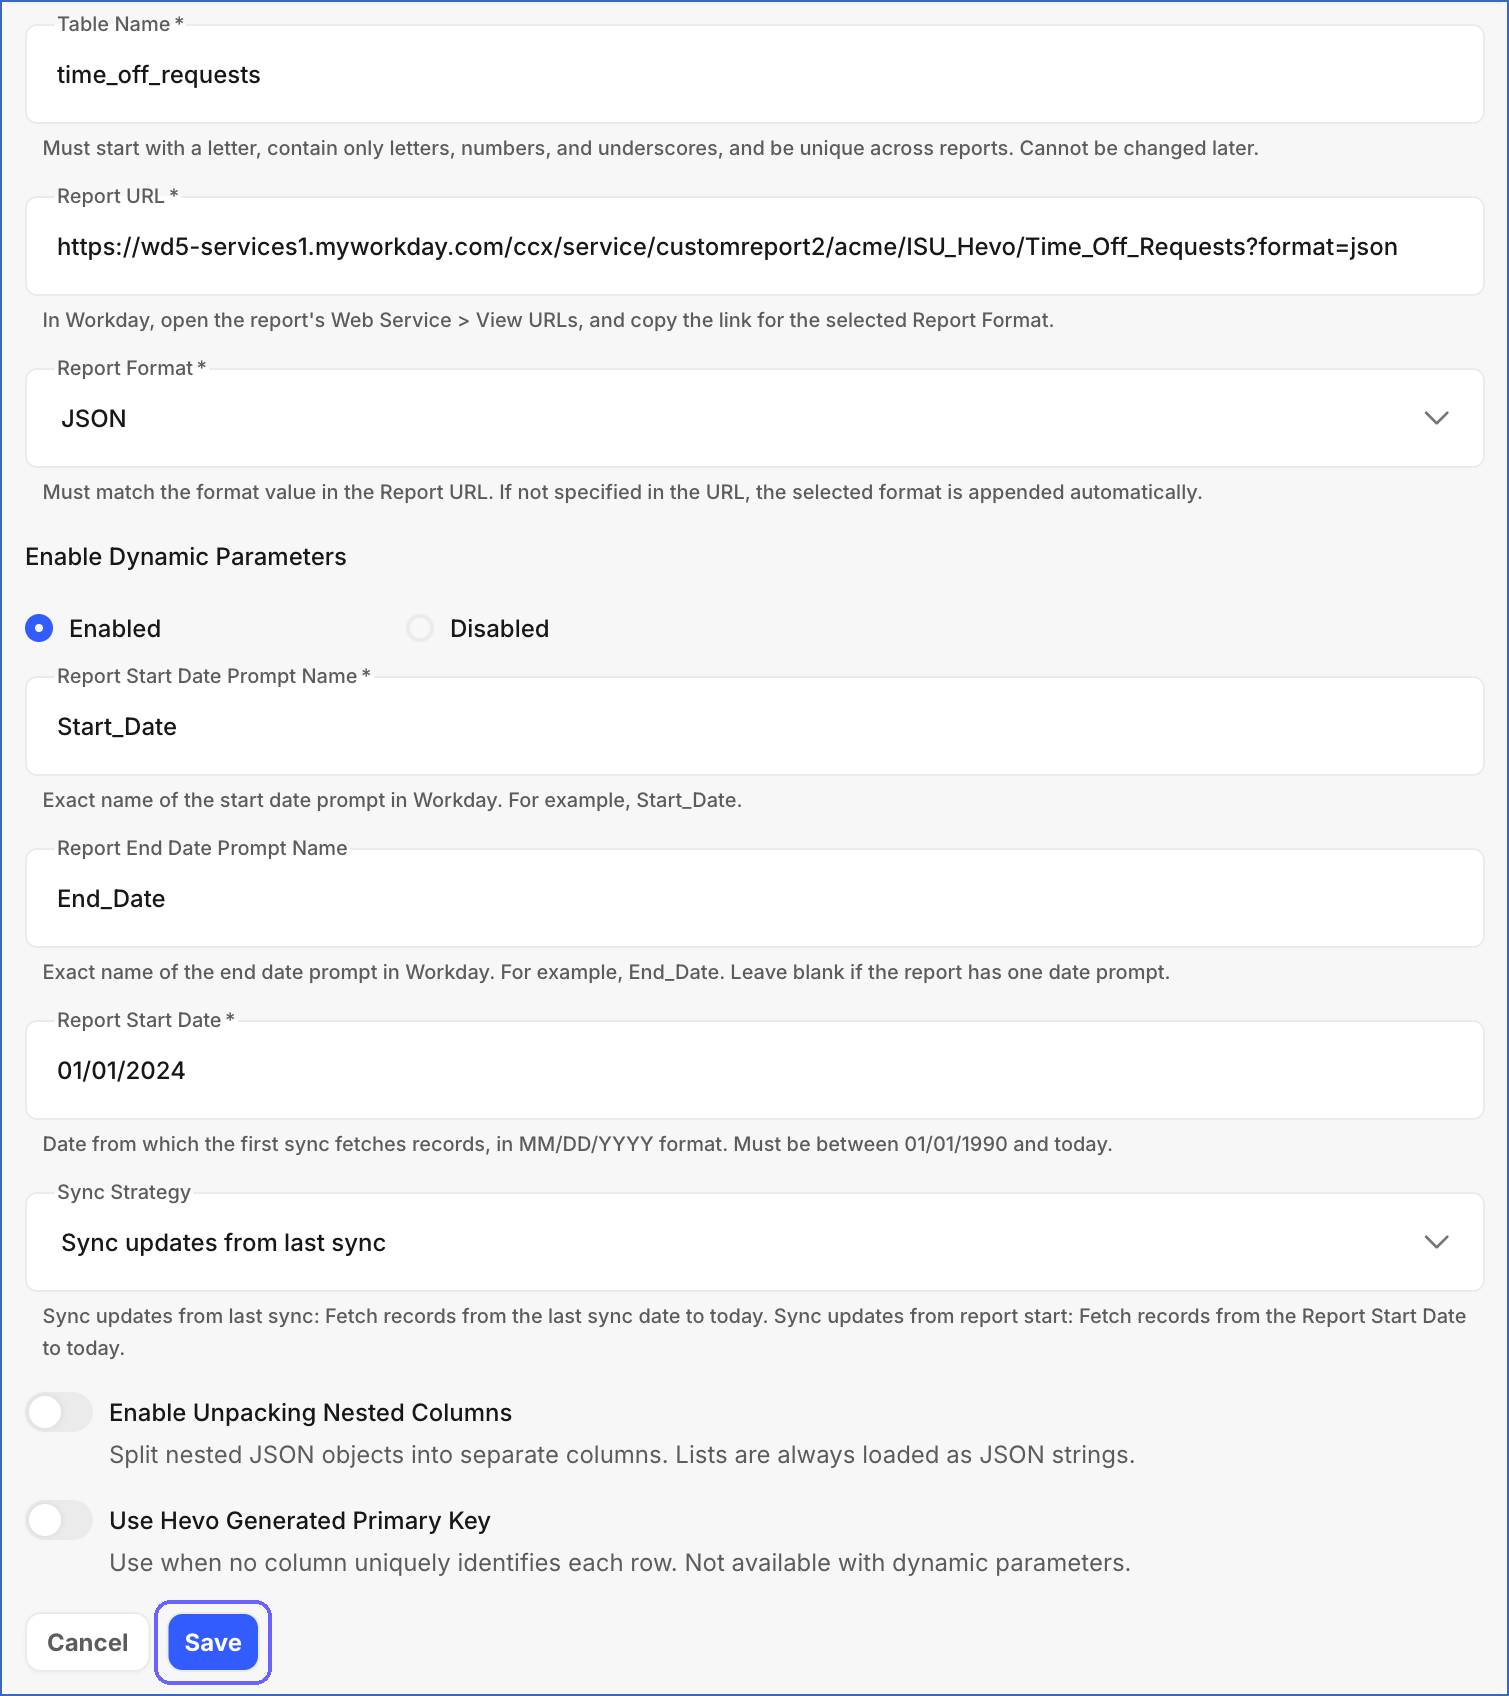Viewport: 1509px width, 1696px height.
Task: Click the Disabled option label
Action: [x=499, y=629]
